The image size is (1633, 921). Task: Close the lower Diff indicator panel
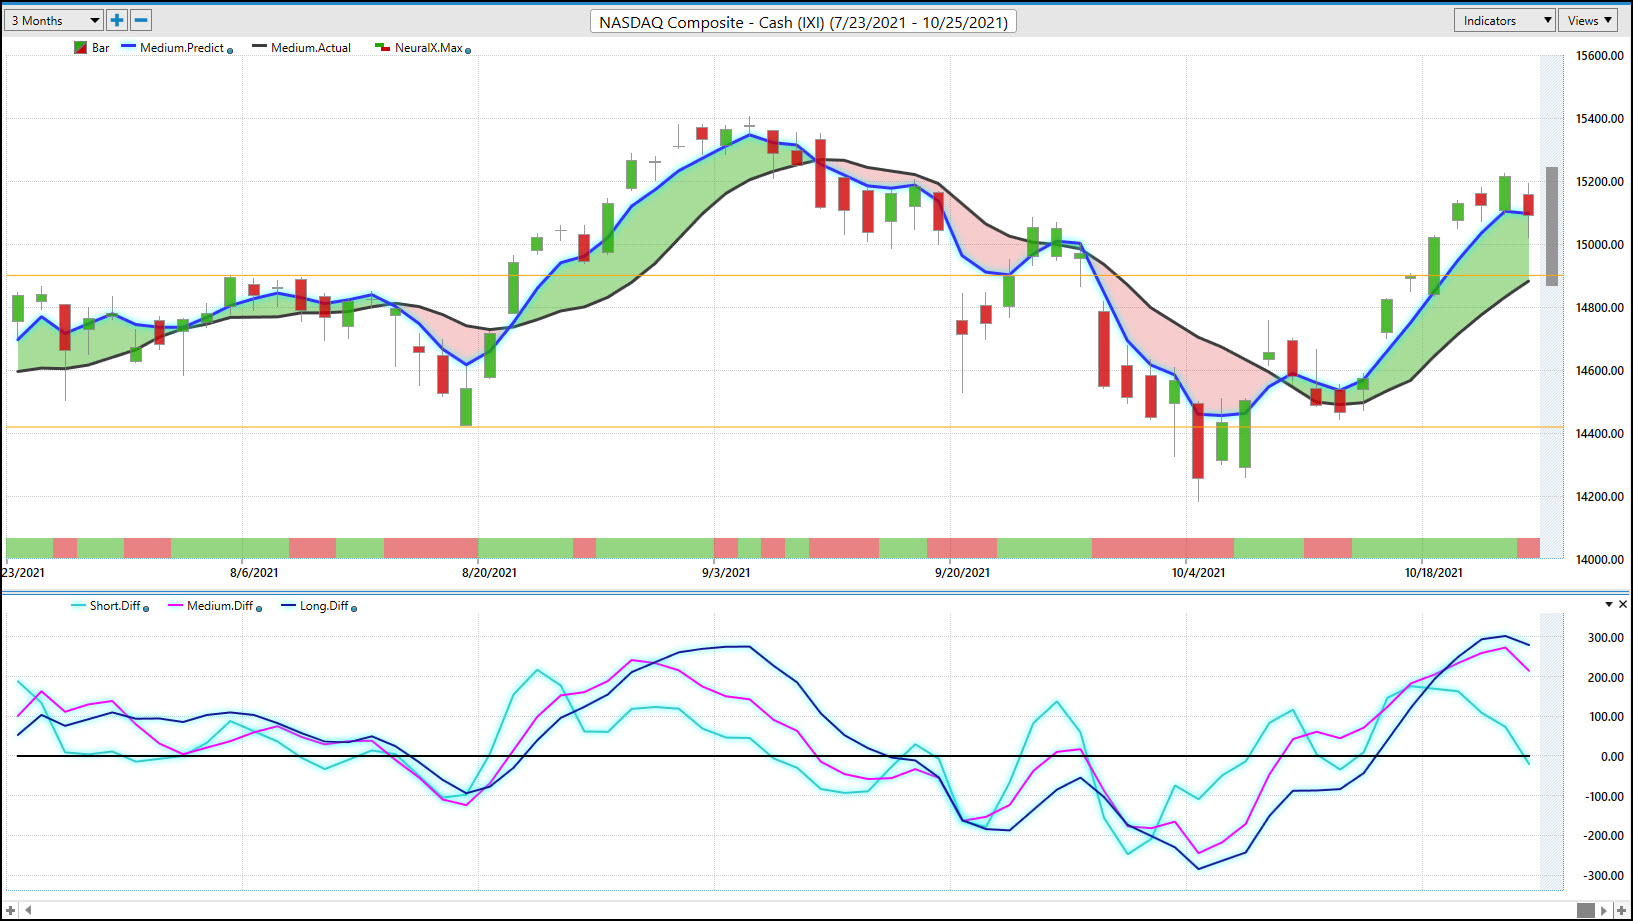tap(1624, 604)
